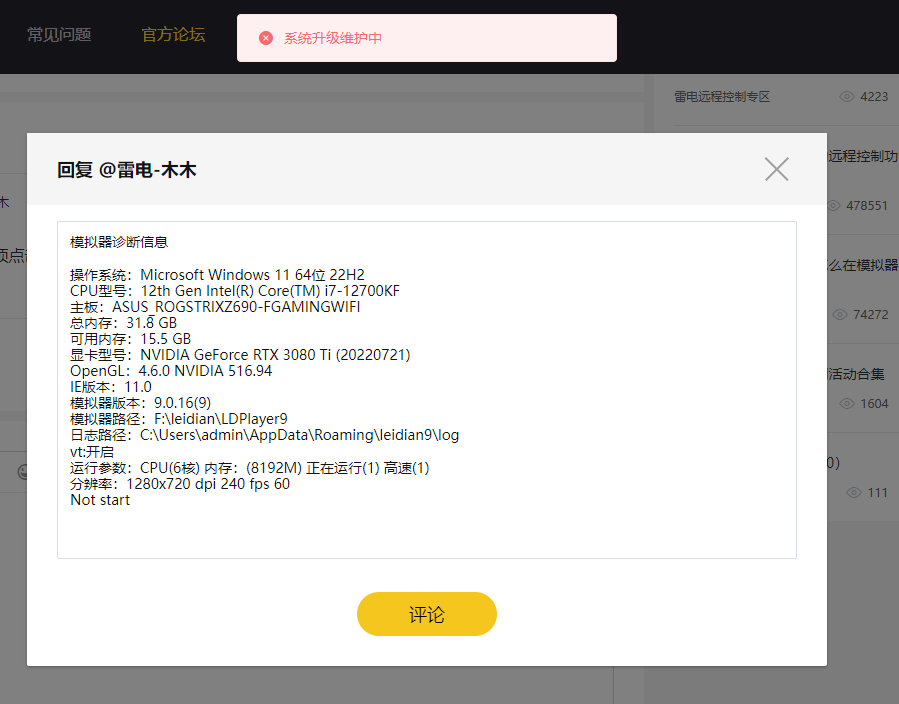Open the 常见问题 navigation item
This screenshot has width=899, height=704.
(59, 35)
